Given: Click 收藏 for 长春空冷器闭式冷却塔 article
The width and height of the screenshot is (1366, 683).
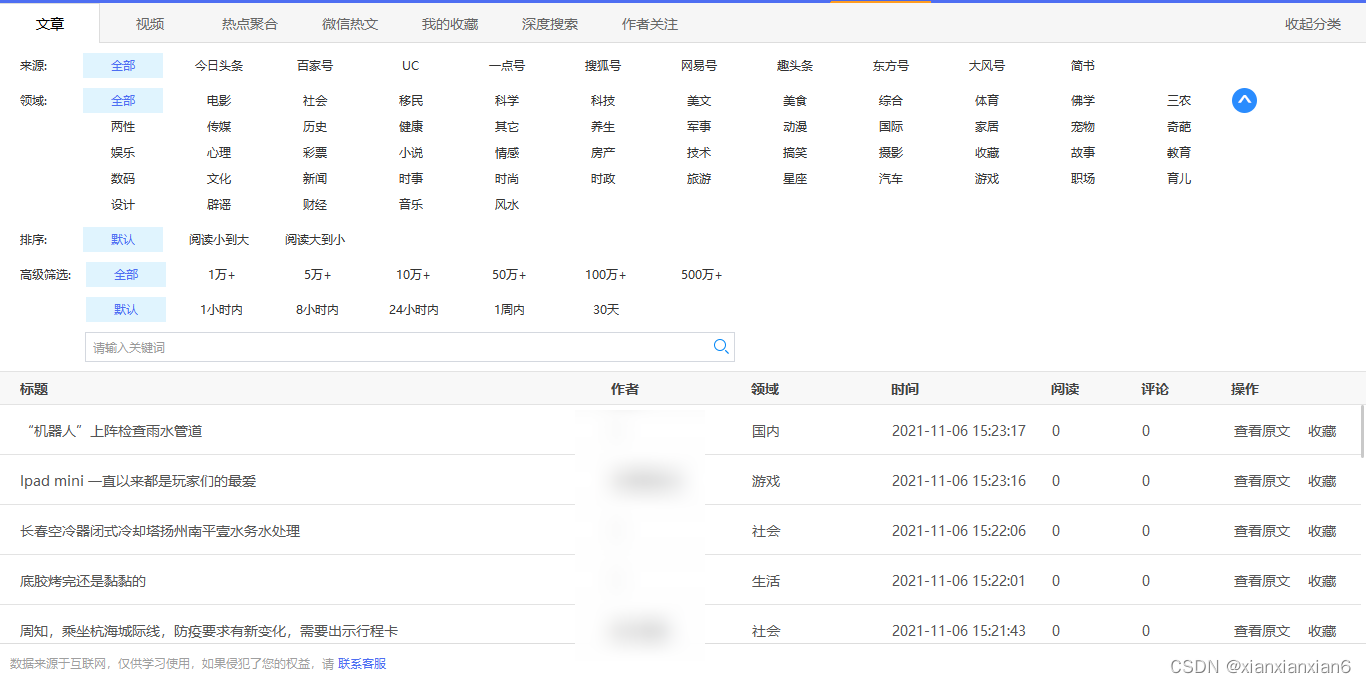Looking at the screenshot, I should [x=1322, y=531].
